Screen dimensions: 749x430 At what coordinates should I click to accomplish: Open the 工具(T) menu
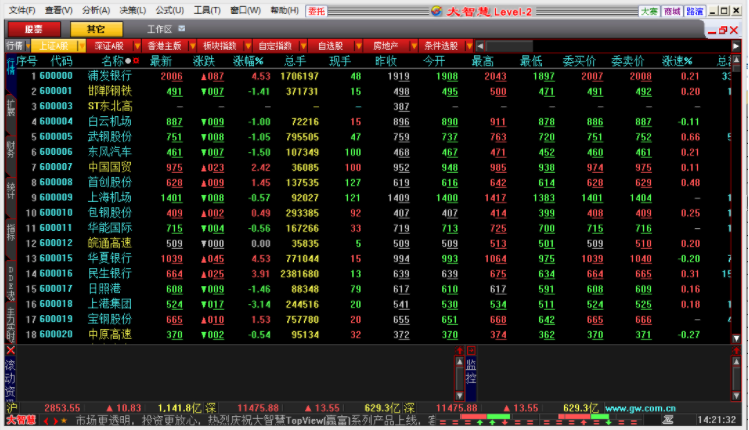click(207, 11)
